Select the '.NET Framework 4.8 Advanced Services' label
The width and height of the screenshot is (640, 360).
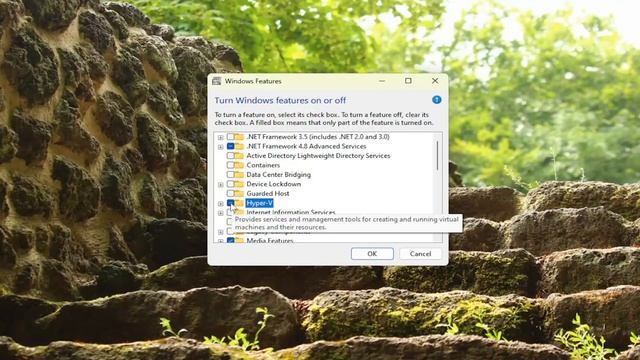coord(306,146)
